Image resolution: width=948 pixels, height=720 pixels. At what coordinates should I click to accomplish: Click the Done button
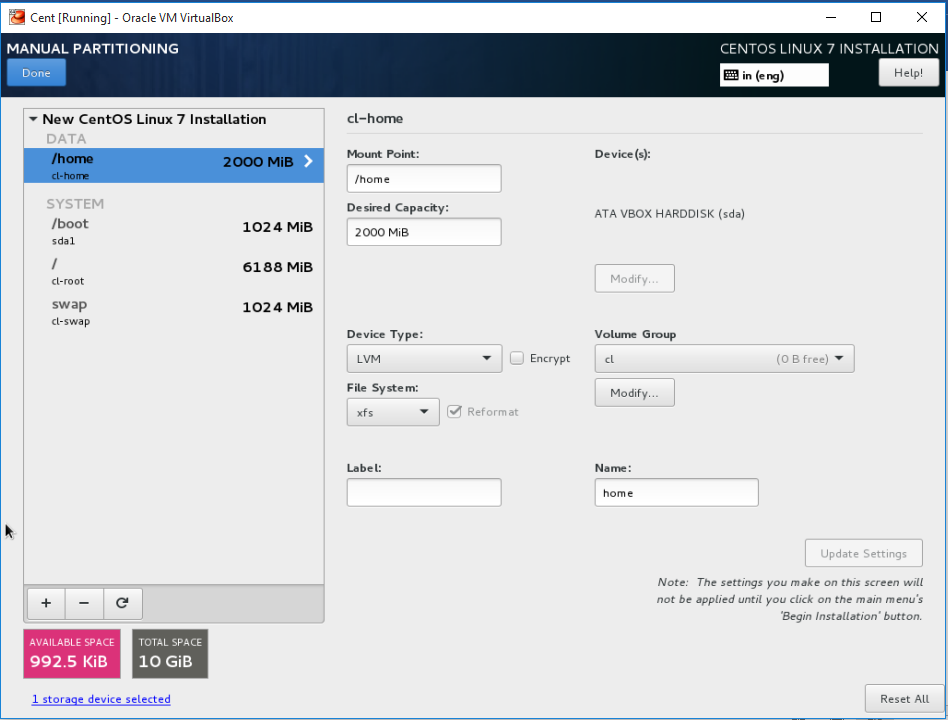coord(36,73)
